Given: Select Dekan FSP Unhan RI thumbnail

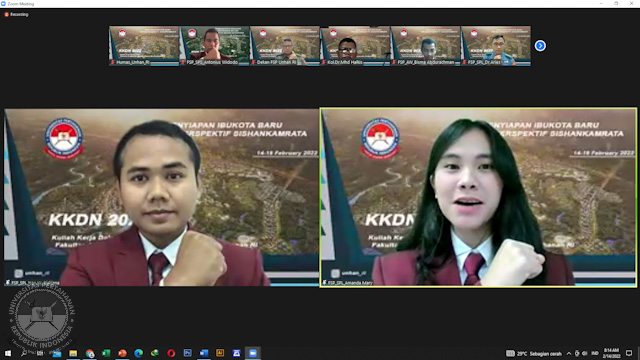Looking at the screenshot, I should [285, 46].
